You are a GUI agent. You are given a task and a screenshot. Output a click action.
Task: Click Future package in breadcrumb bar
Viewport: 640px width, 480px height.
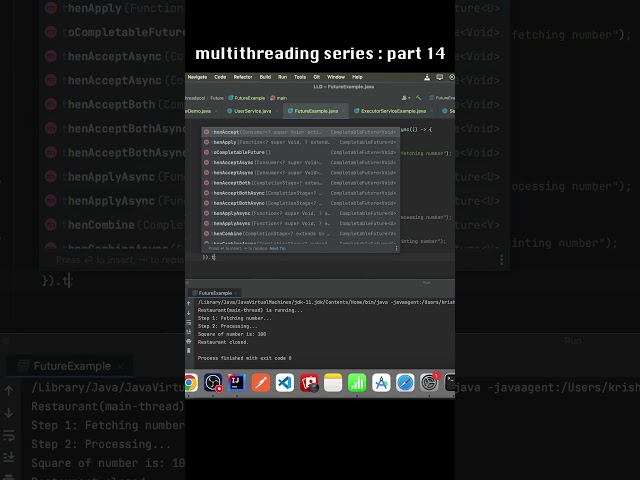[x=217, y=98]
